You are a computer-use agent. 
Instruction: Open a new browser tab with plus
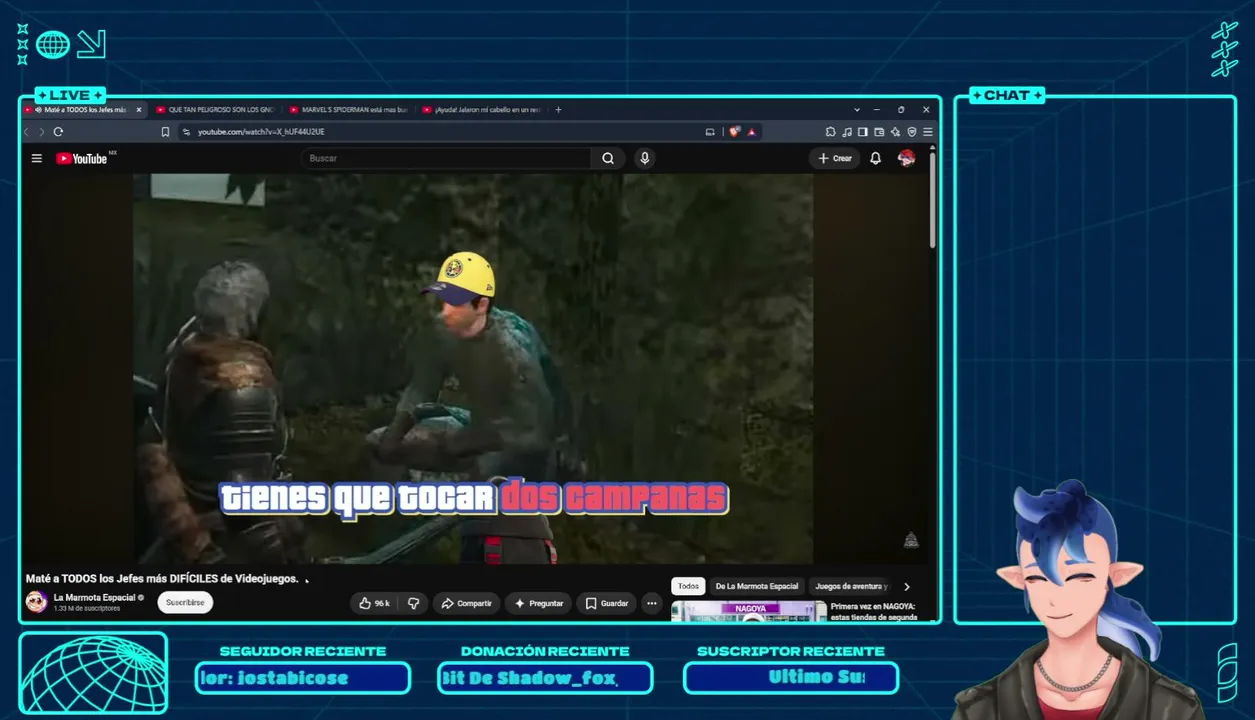[558, 110]
